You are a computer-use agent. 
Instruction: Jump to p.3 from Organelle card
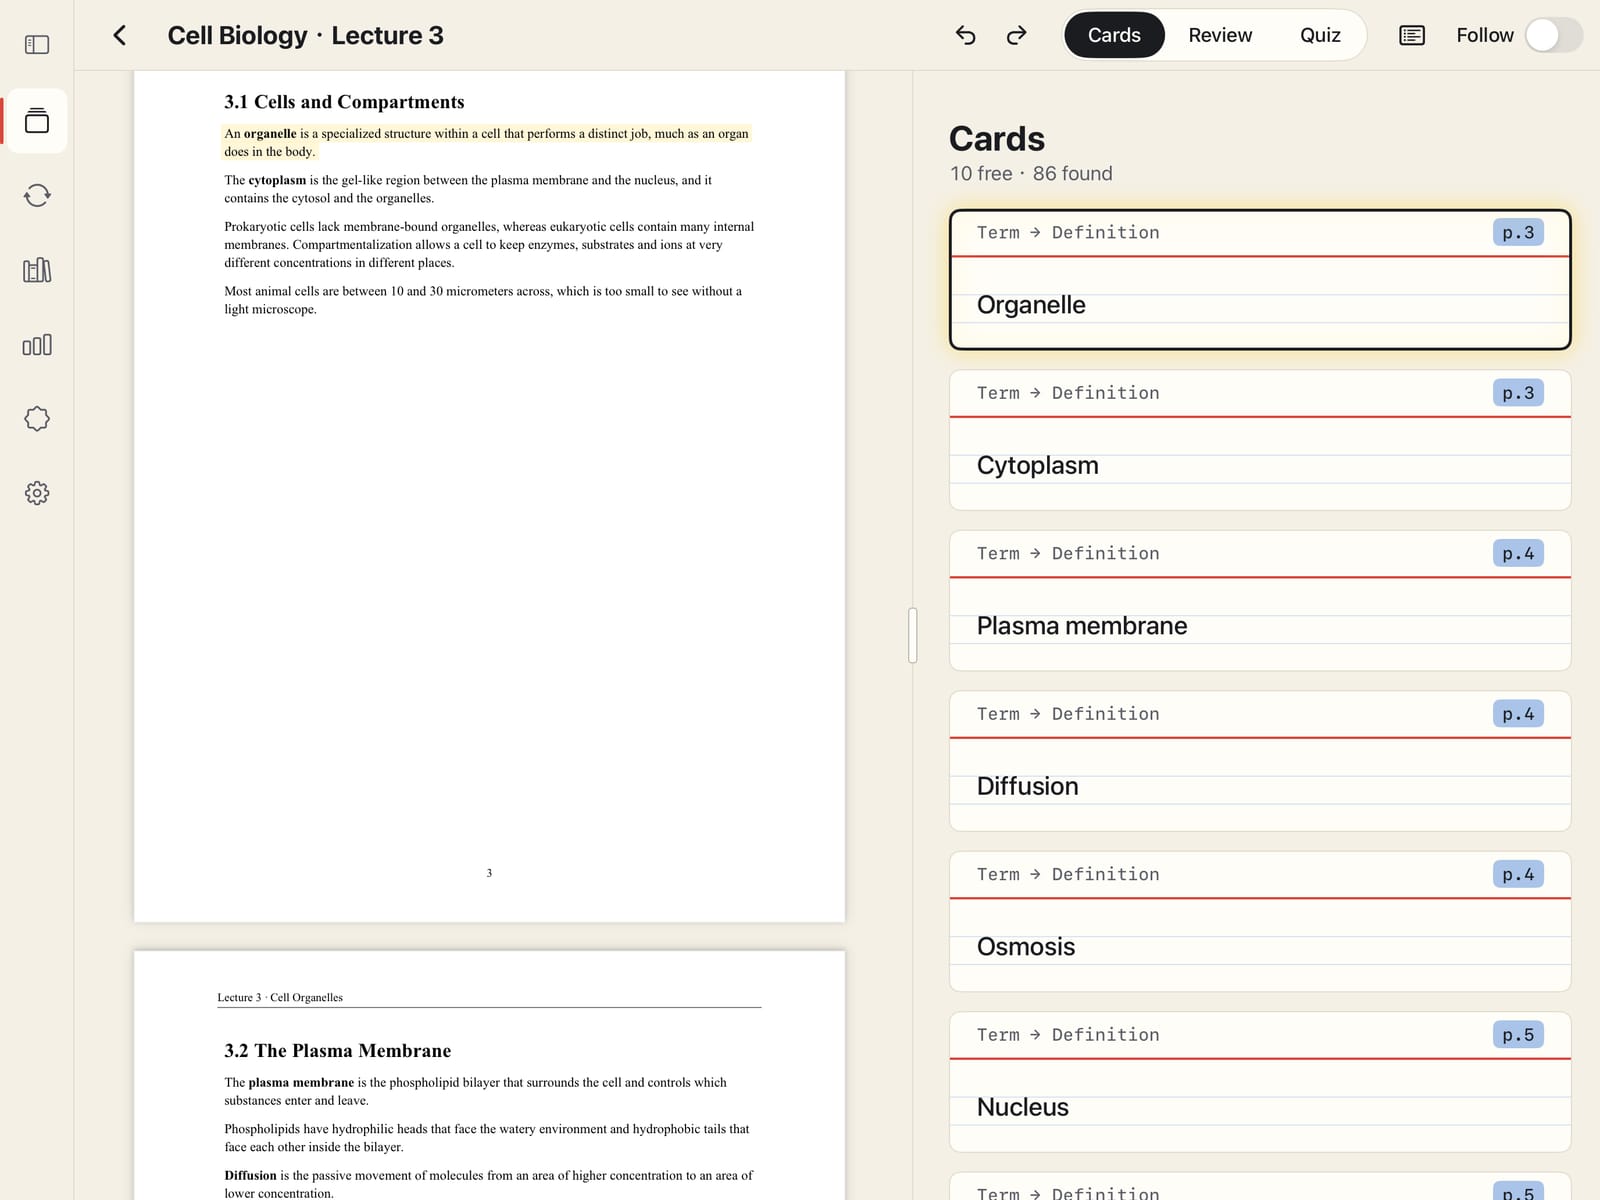click(1518, 232)
